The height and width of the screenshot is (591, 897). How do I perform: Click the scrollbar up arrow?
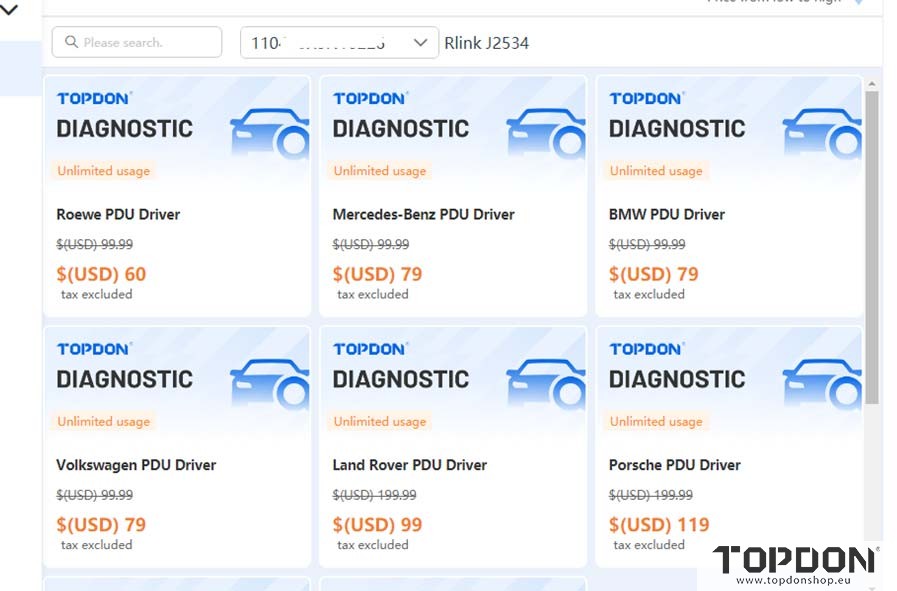pyautogui.click(x=872, y=84)
